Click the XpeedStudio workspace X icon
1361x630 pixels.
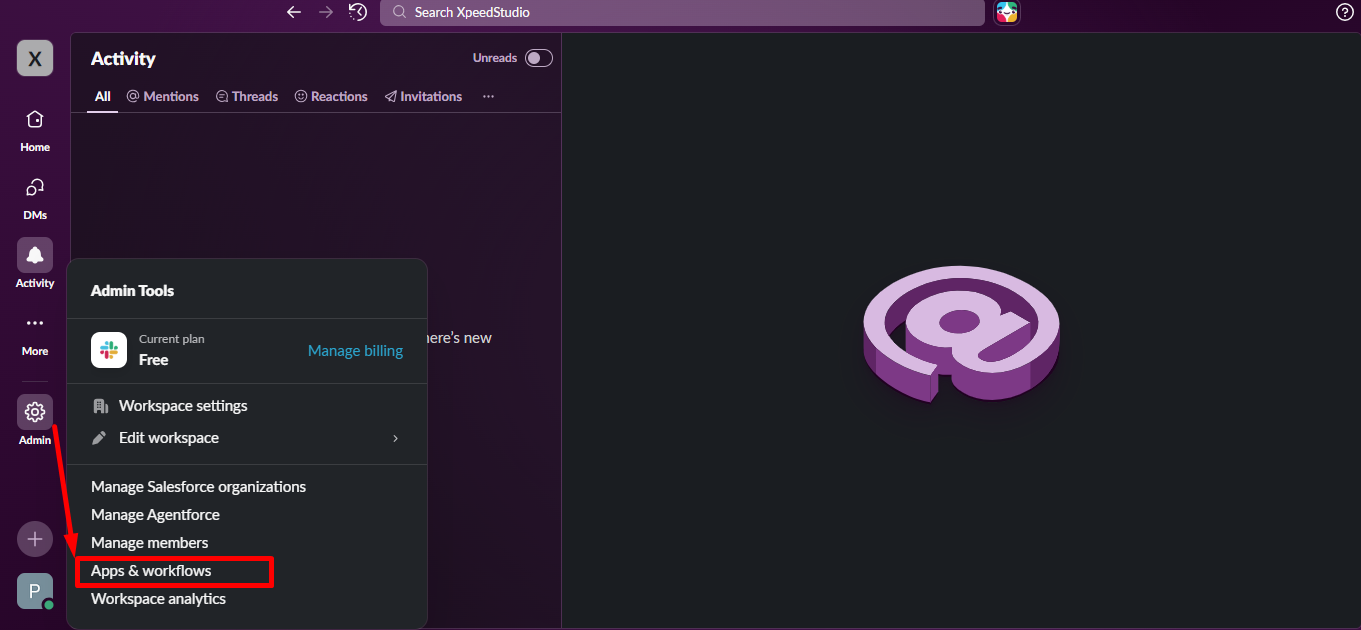click(x=34, y=58)
